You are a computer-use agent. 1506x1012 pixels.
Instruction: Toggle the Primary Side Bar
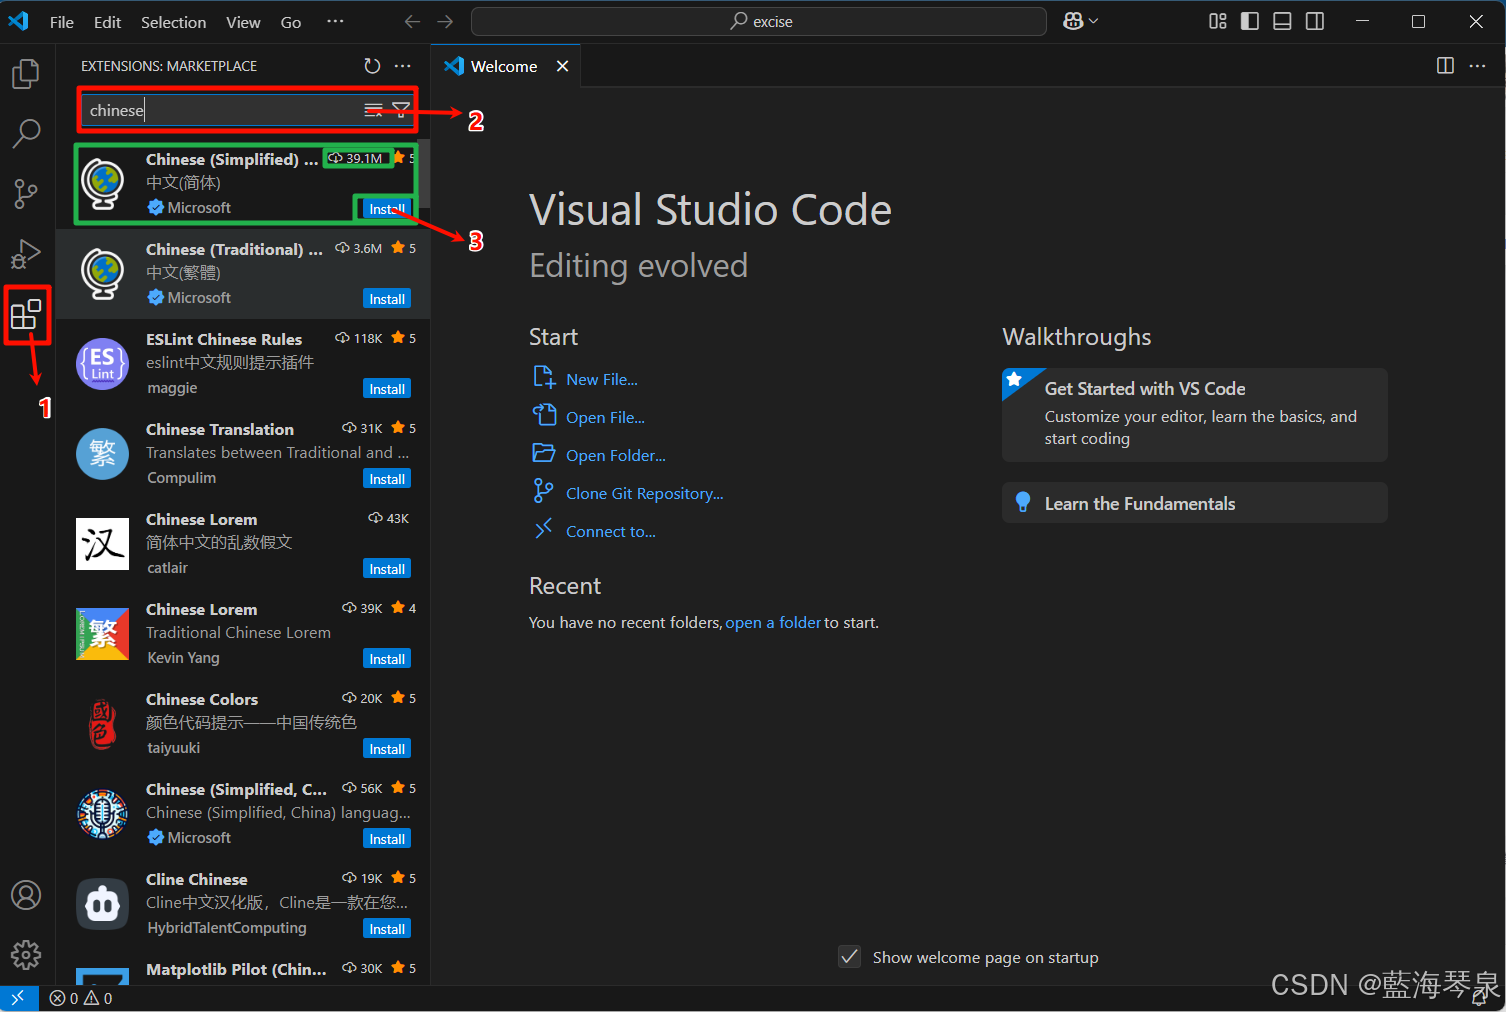point(1250,21)
